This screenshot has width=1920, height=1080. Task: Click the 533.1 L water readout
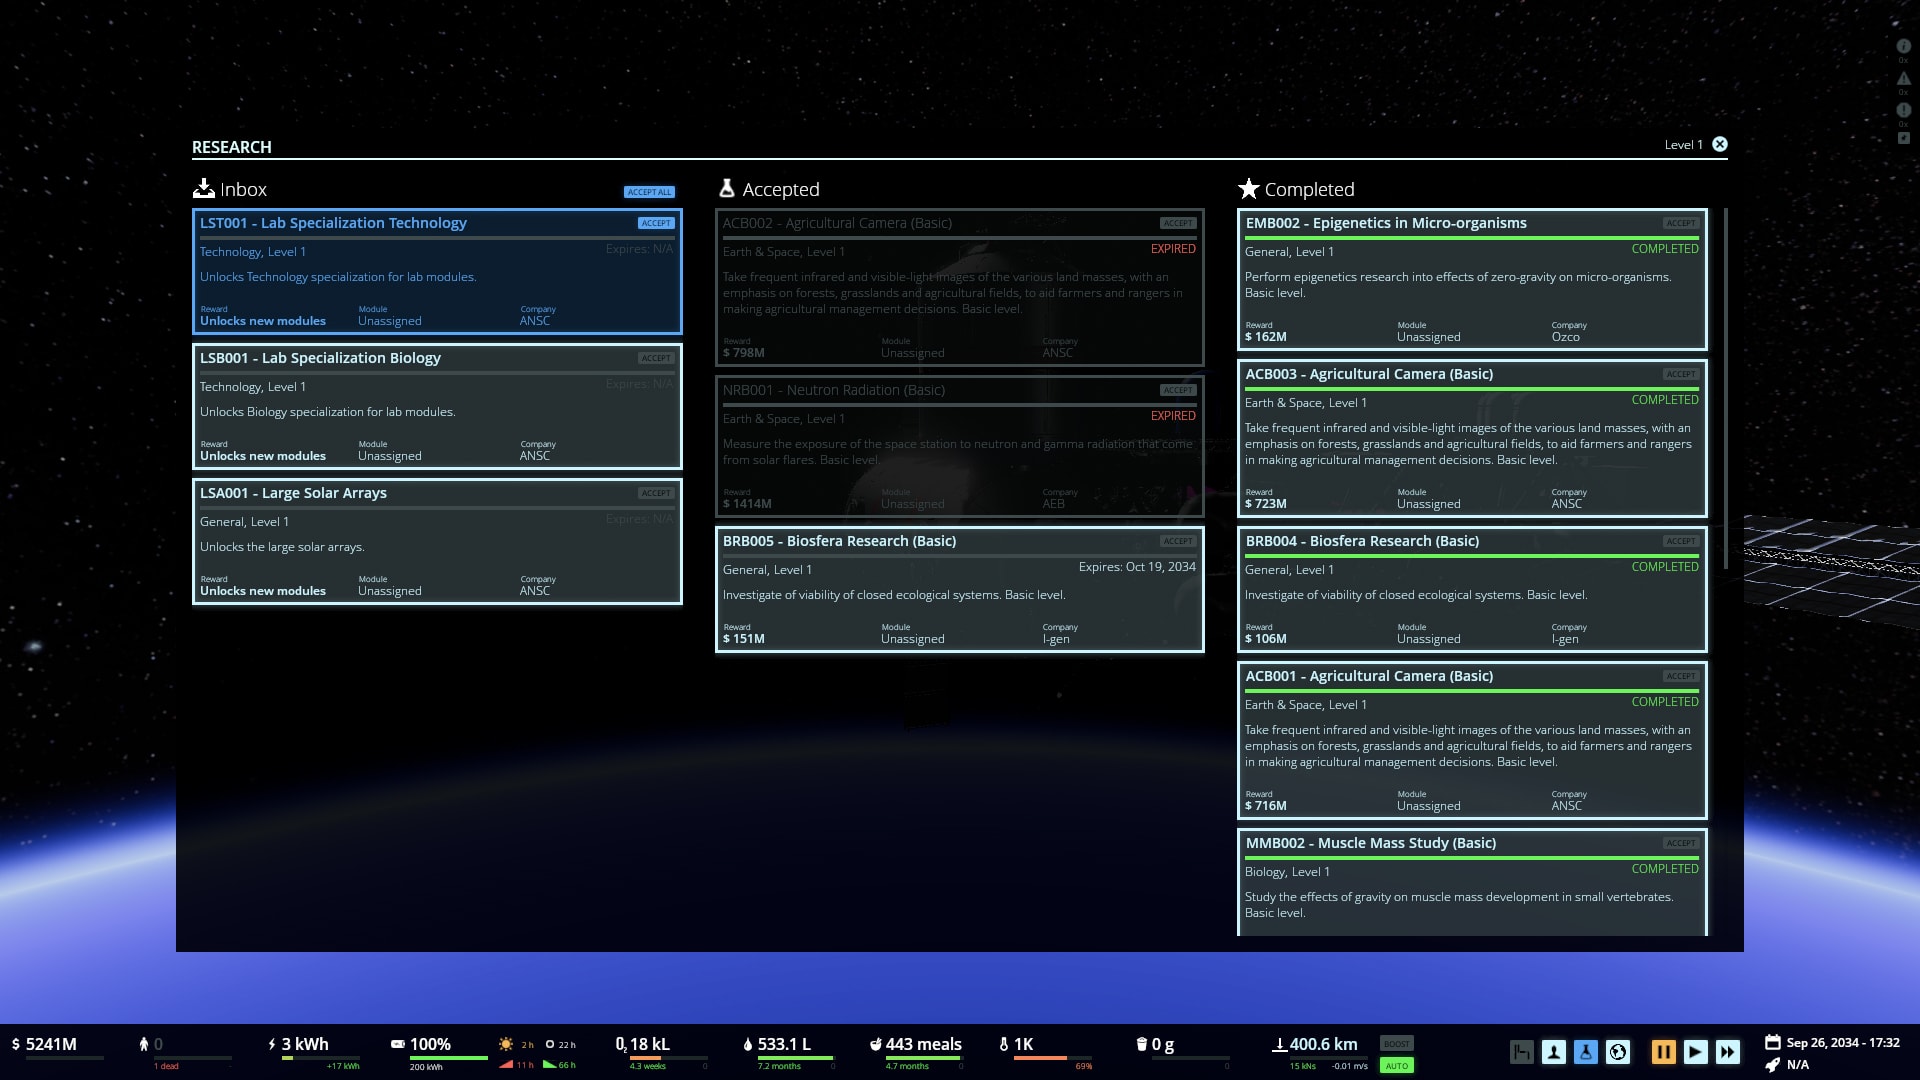(x=784, y=1044)
